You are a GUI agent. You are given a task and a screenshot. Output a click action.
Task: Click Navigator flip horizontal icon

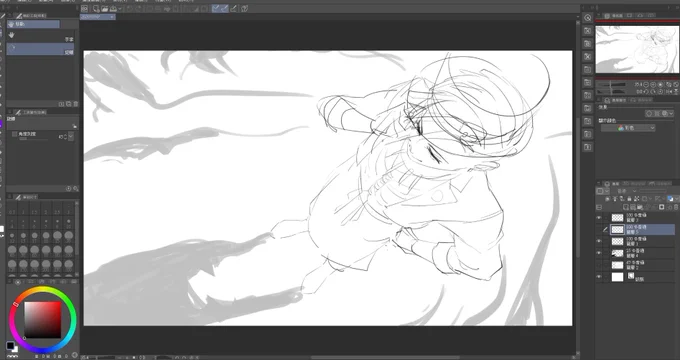pos(669,92)
